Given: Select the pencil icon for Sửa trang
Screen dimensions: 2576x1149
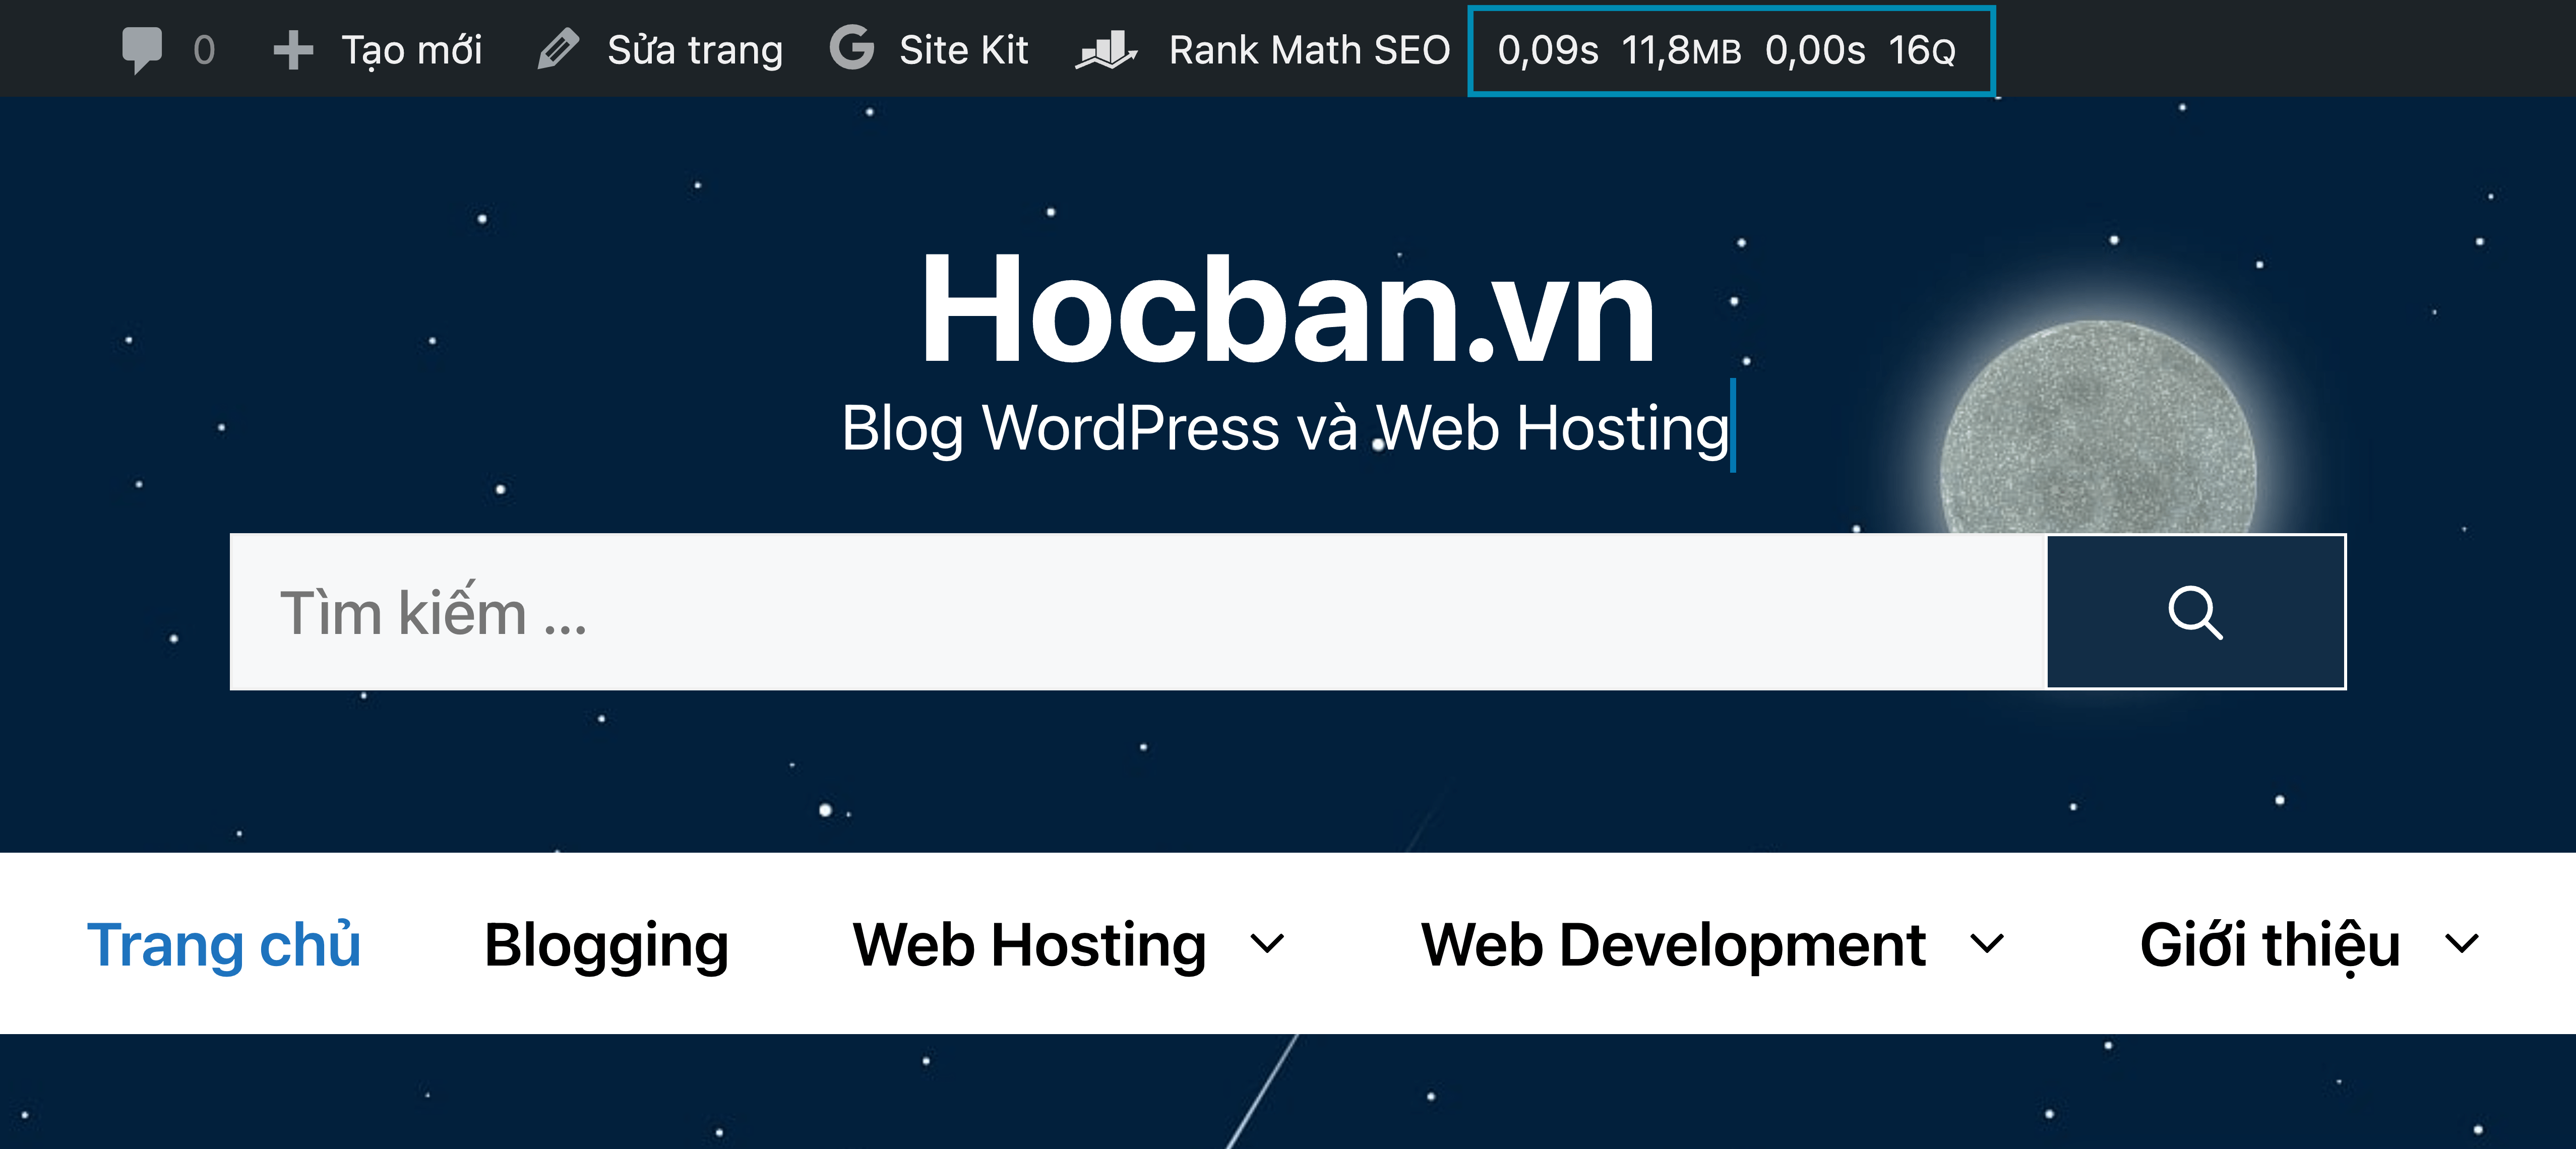Looking at the screenshot, I should tap(558, 49).
